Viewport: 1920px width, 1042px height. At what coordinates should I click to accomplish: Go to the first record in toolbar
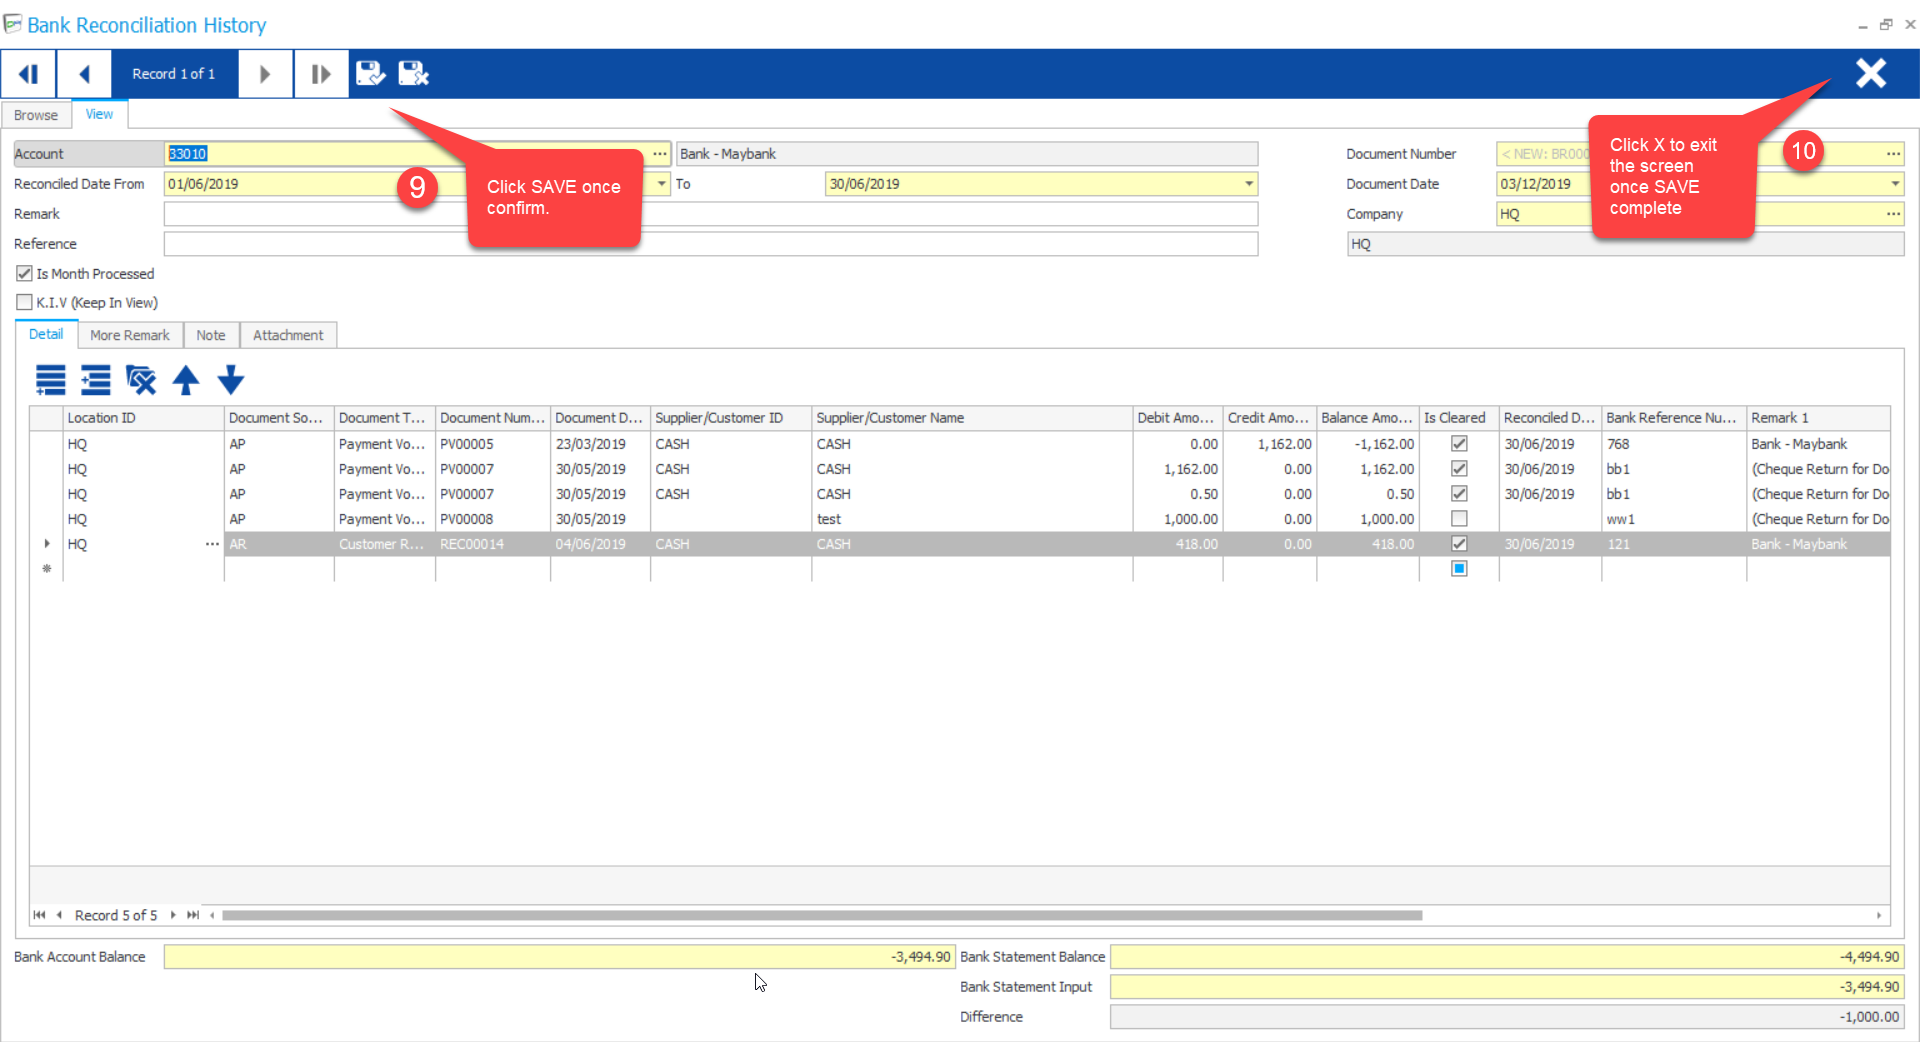pos(28,74)
